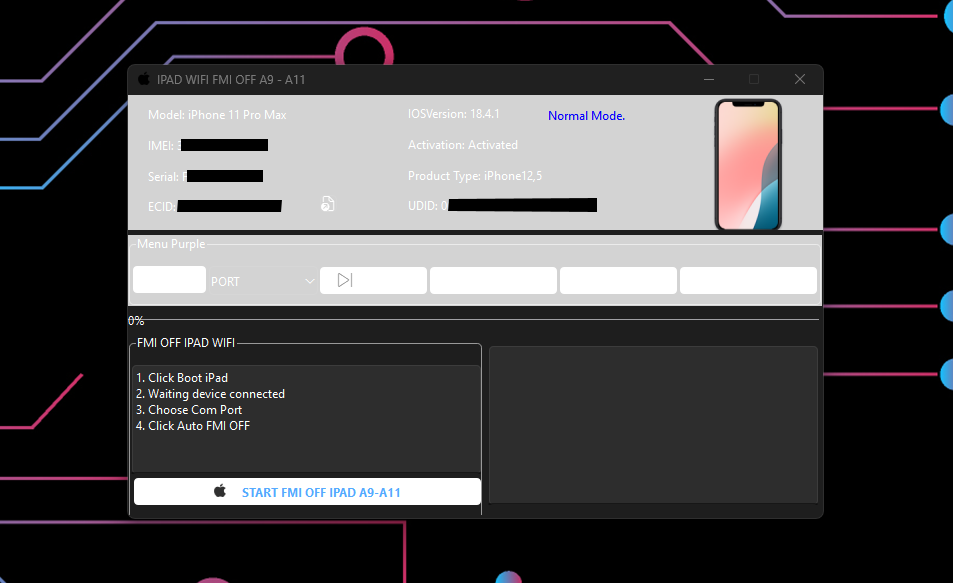The image size is (953, 583).
Task: Click the redacted IMEI value
Action: tap(224, 145)
